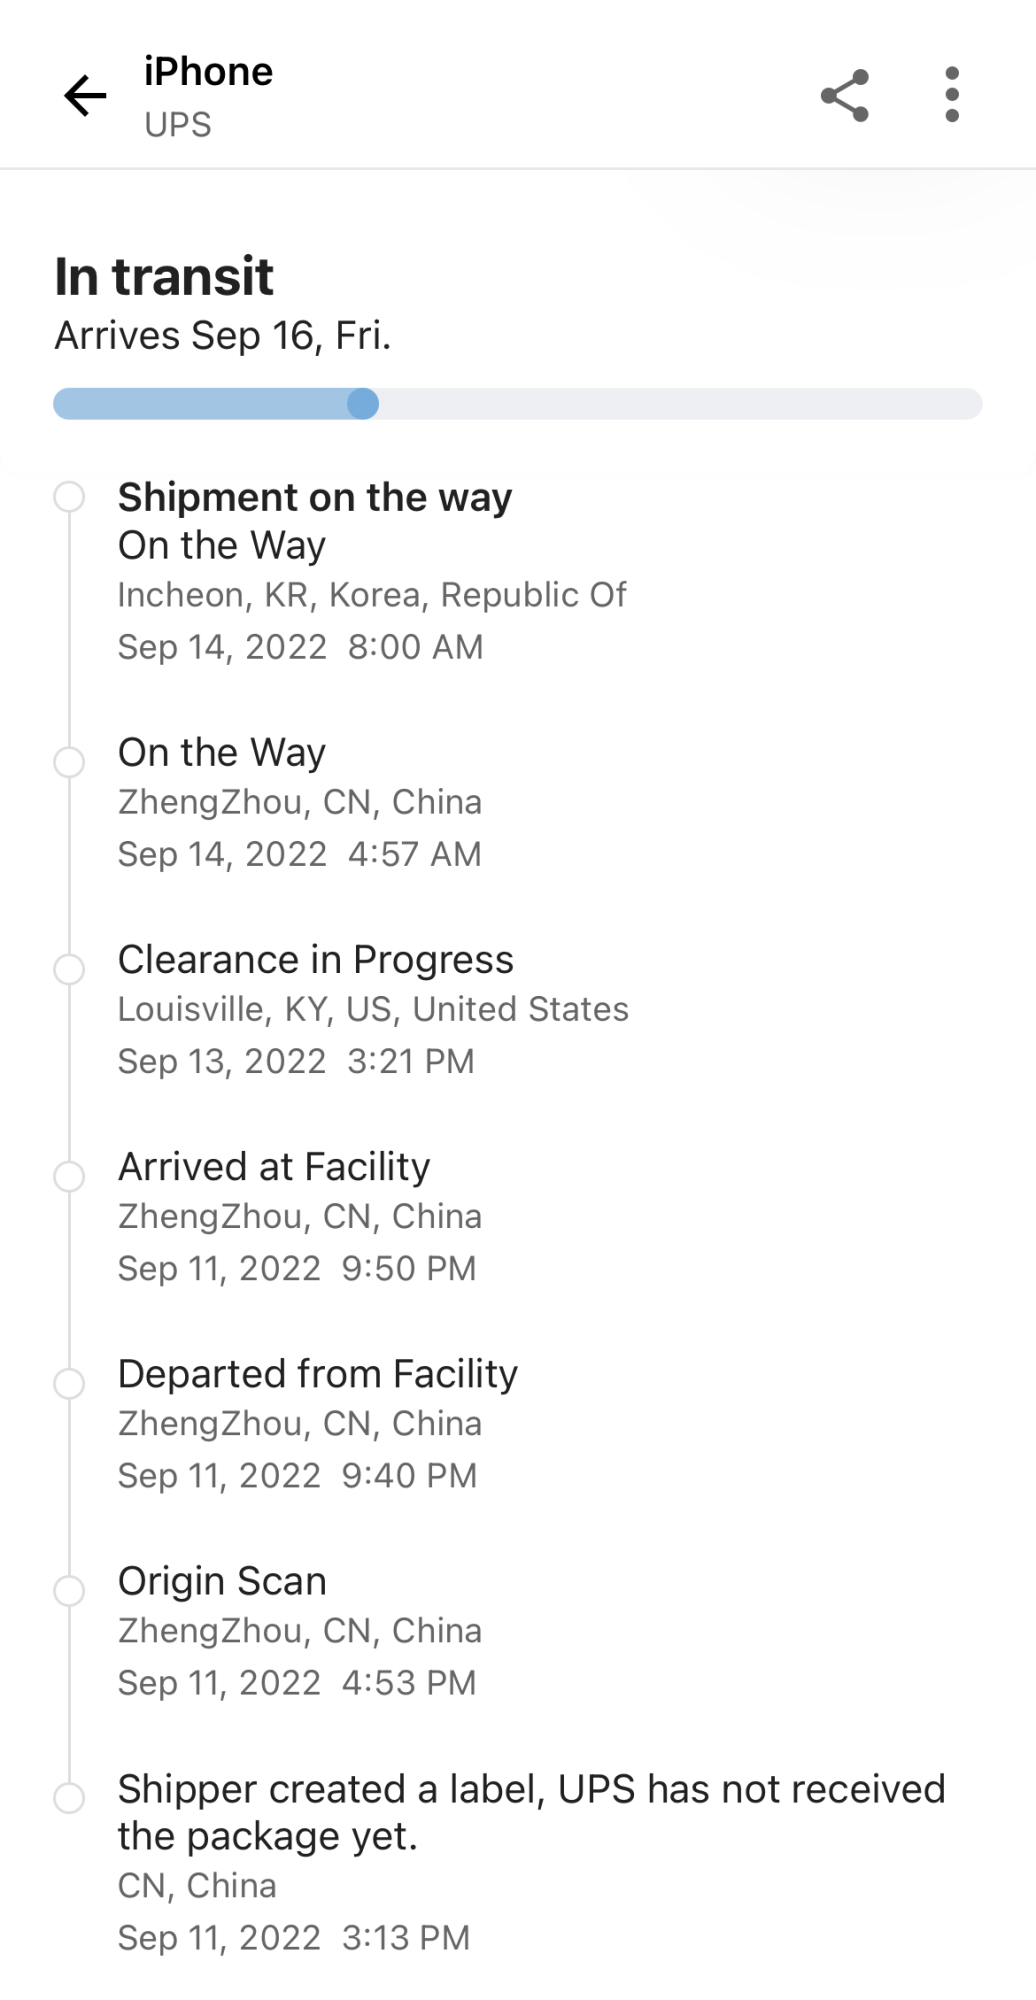Viewport: 1036px width, 2000px height.
Task: Click the Departed from Facility marker circle
Action: (x=69, y=1384)
